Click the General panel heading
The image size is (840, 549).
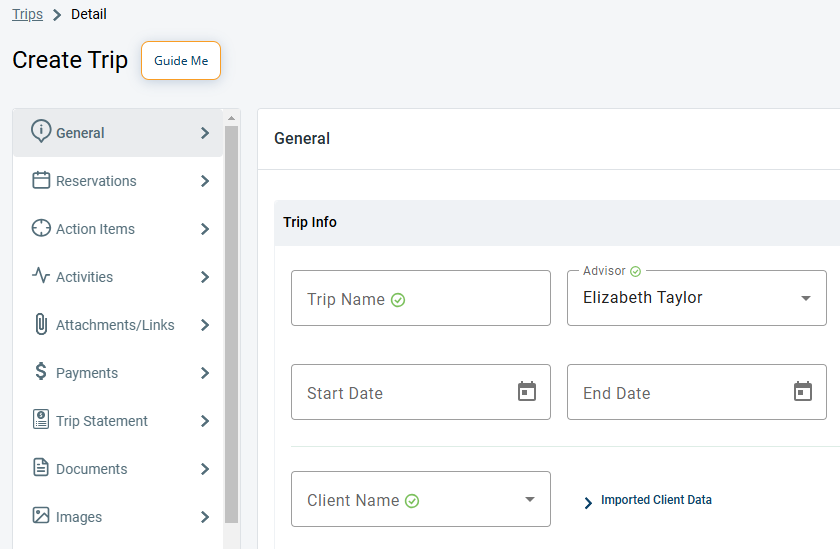302,139
